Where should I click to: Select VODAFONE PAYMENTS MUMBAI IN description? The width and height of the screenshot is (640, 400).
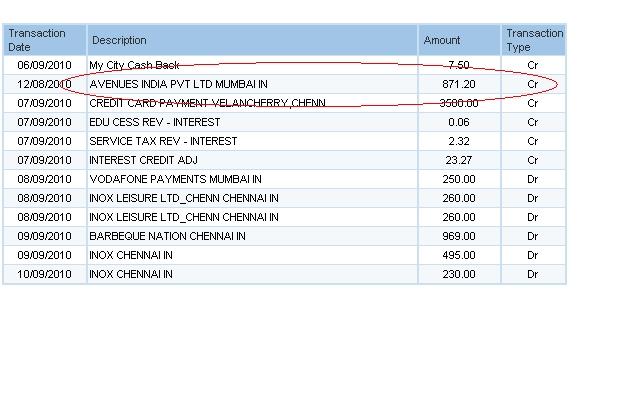[x=176, y=179]
